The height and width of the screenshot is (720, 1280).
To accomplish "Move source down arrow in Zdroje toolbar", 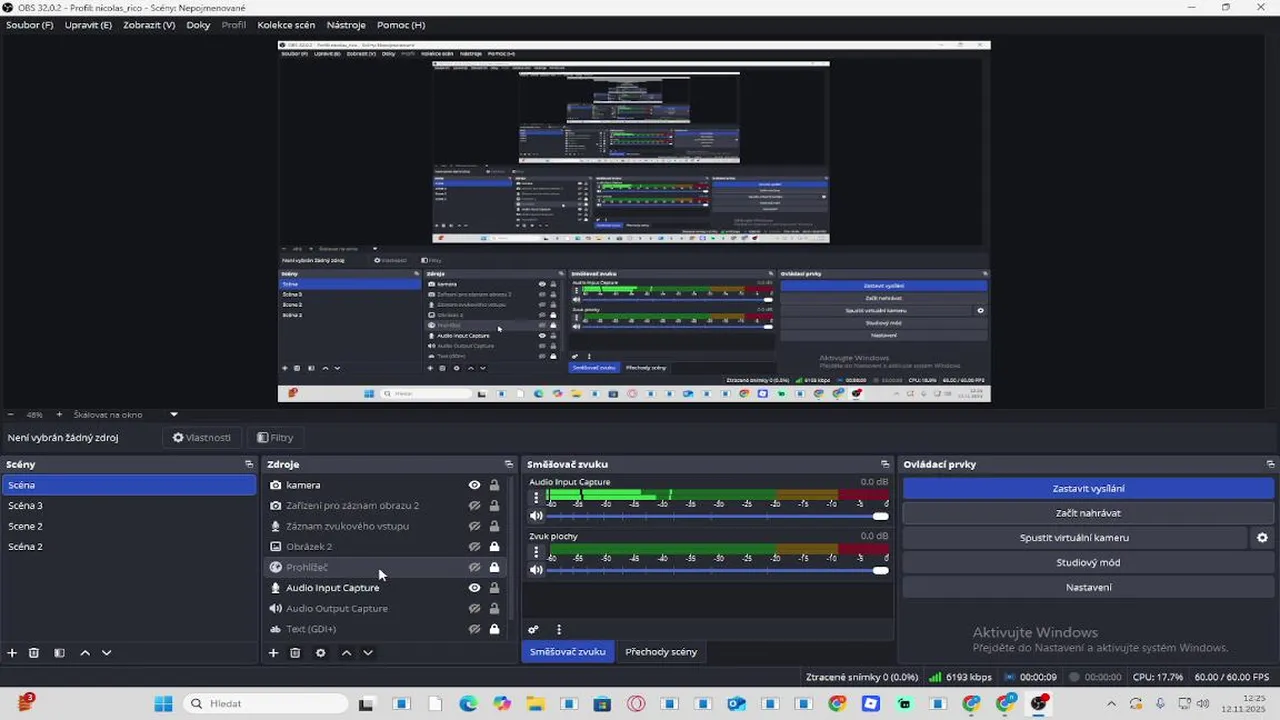I will click(368, 653).
